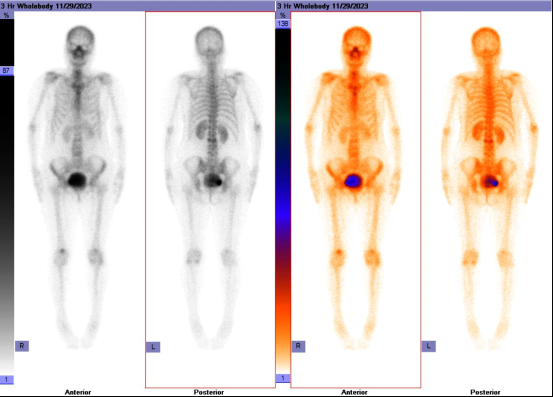Select grayscale lower threshold value 1

(x=6, y=380)
